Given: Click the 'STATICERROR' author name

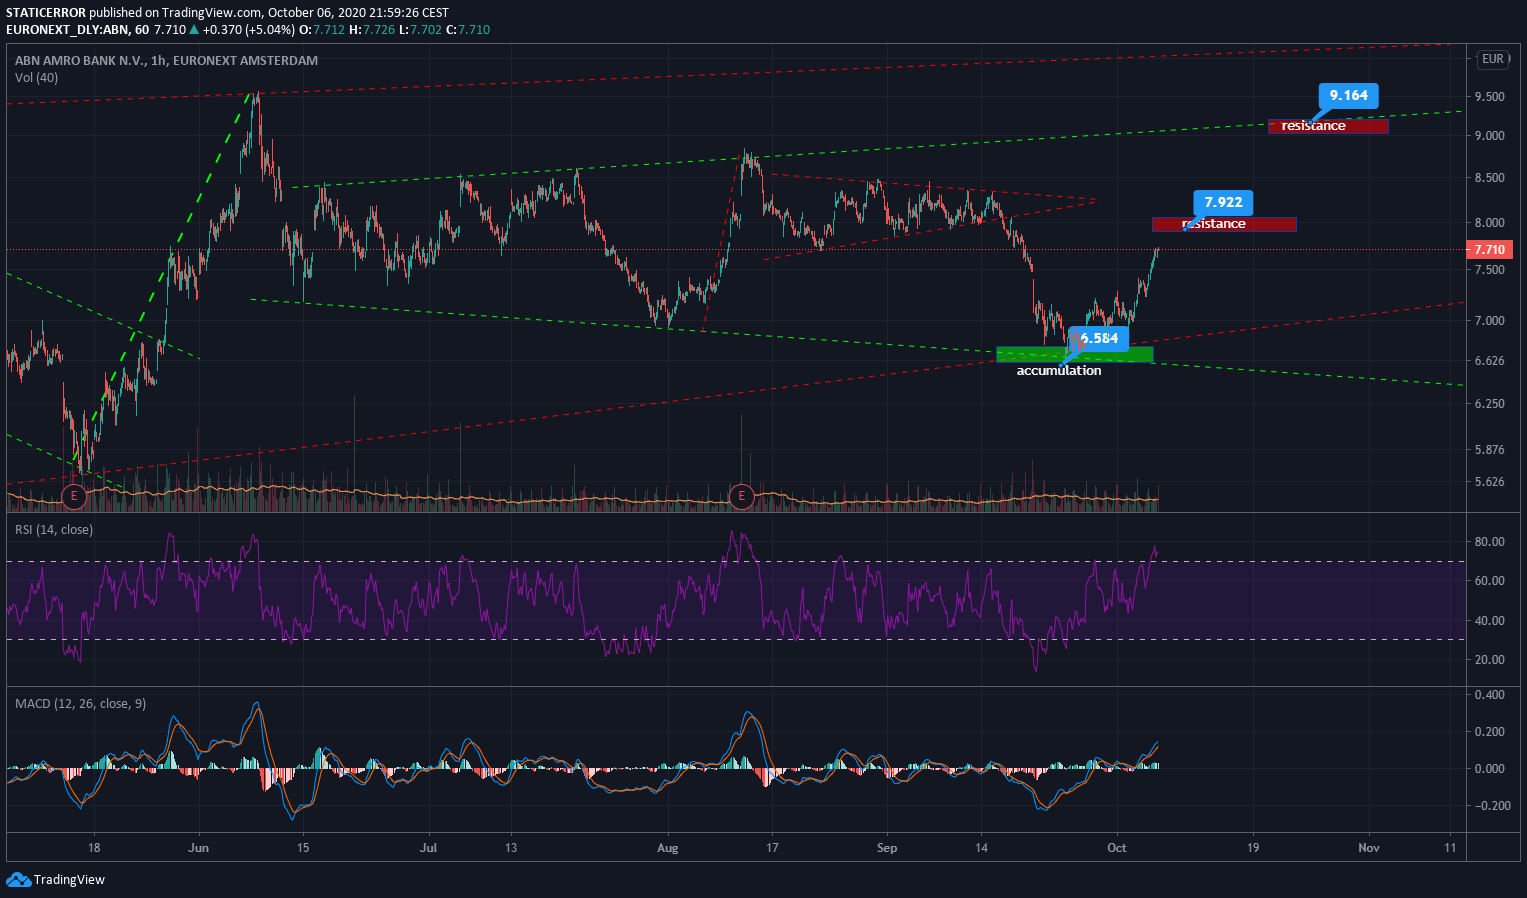Looking at the screenshot, I should [45, 13].
